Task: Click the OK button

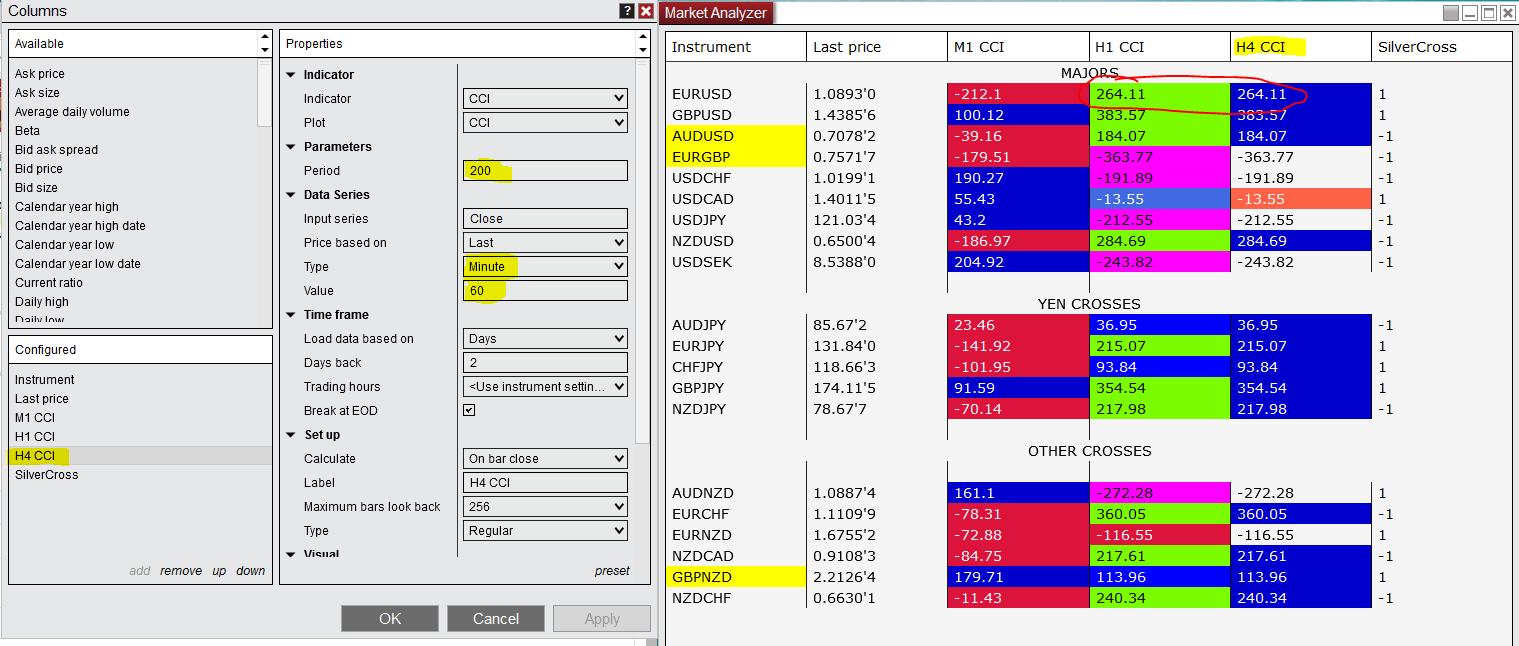Action: [390, 618]
